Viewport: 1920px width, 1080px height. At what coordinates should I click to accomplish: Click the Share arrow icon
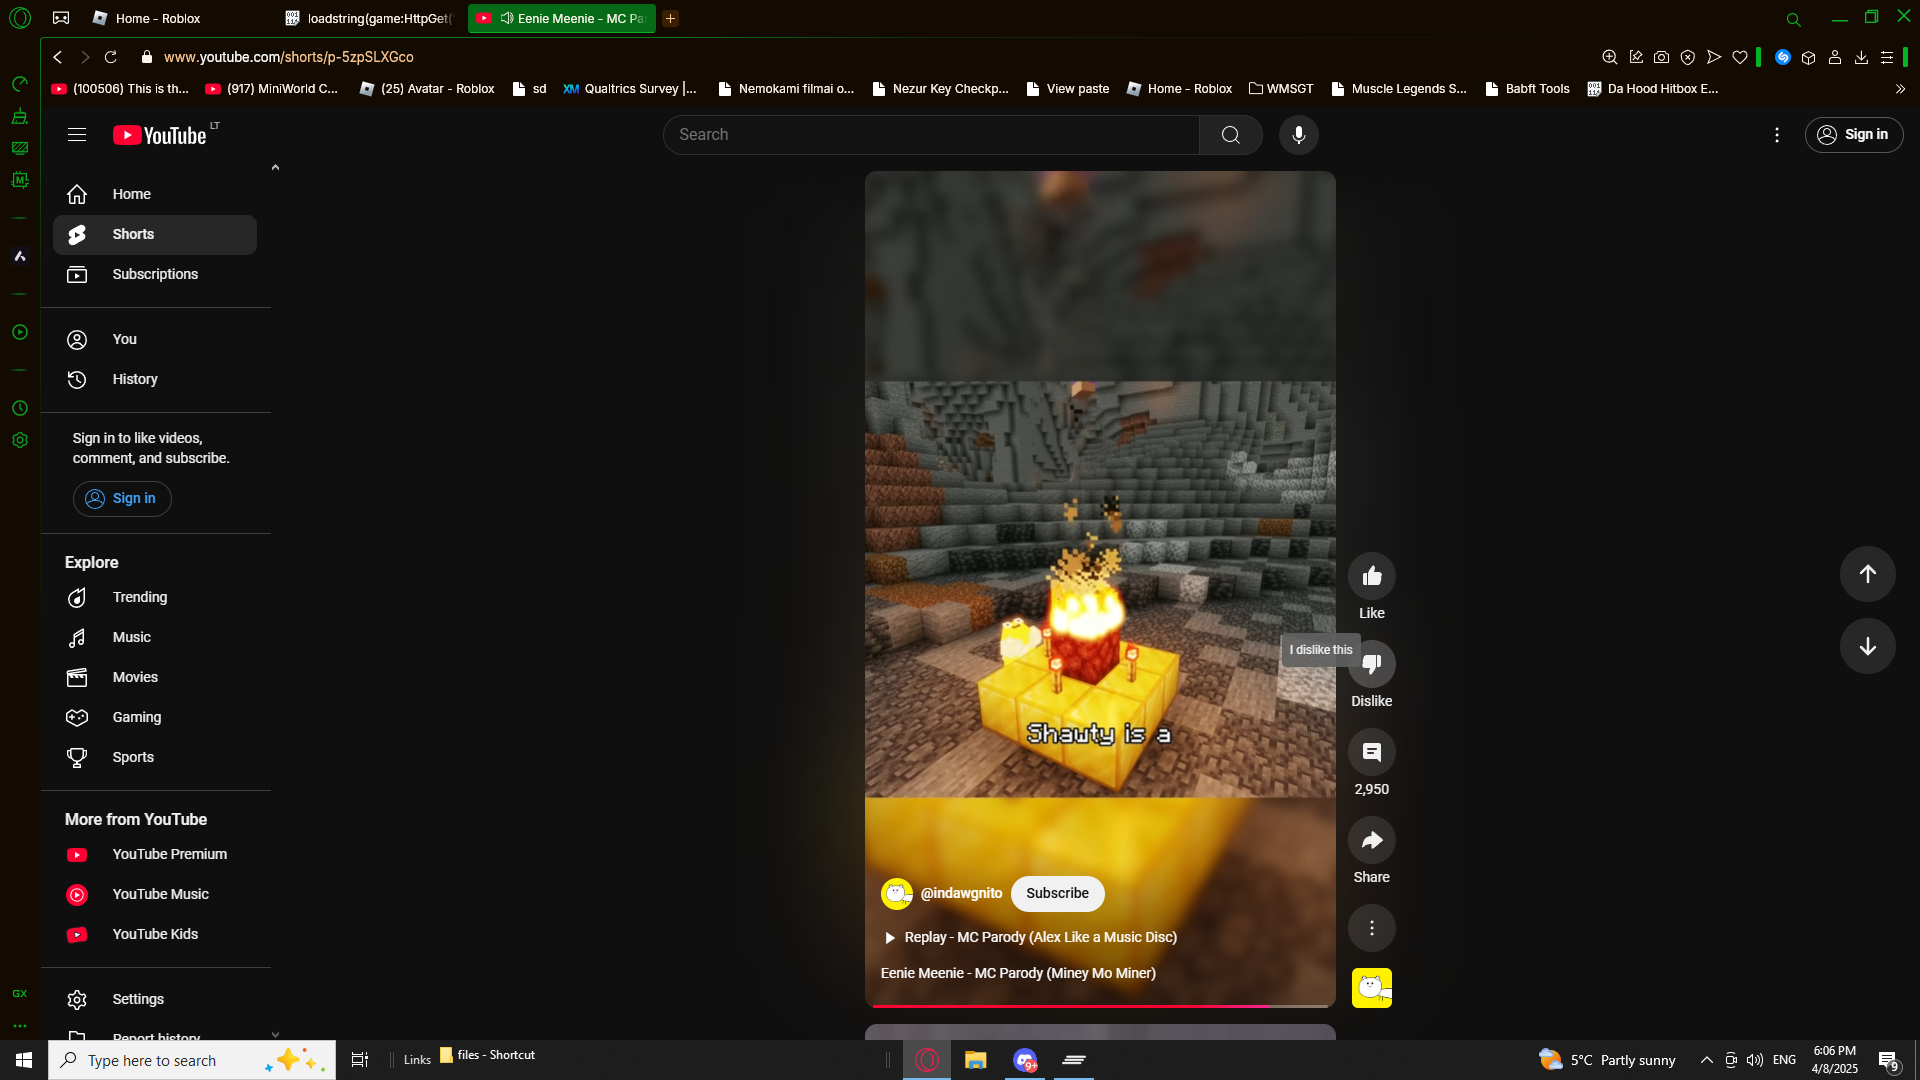pyautogui.click(x=1371, y=840)
